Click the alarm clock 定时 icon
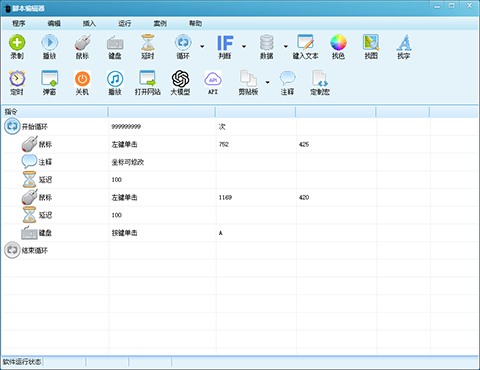 click(x=17, y=79)
